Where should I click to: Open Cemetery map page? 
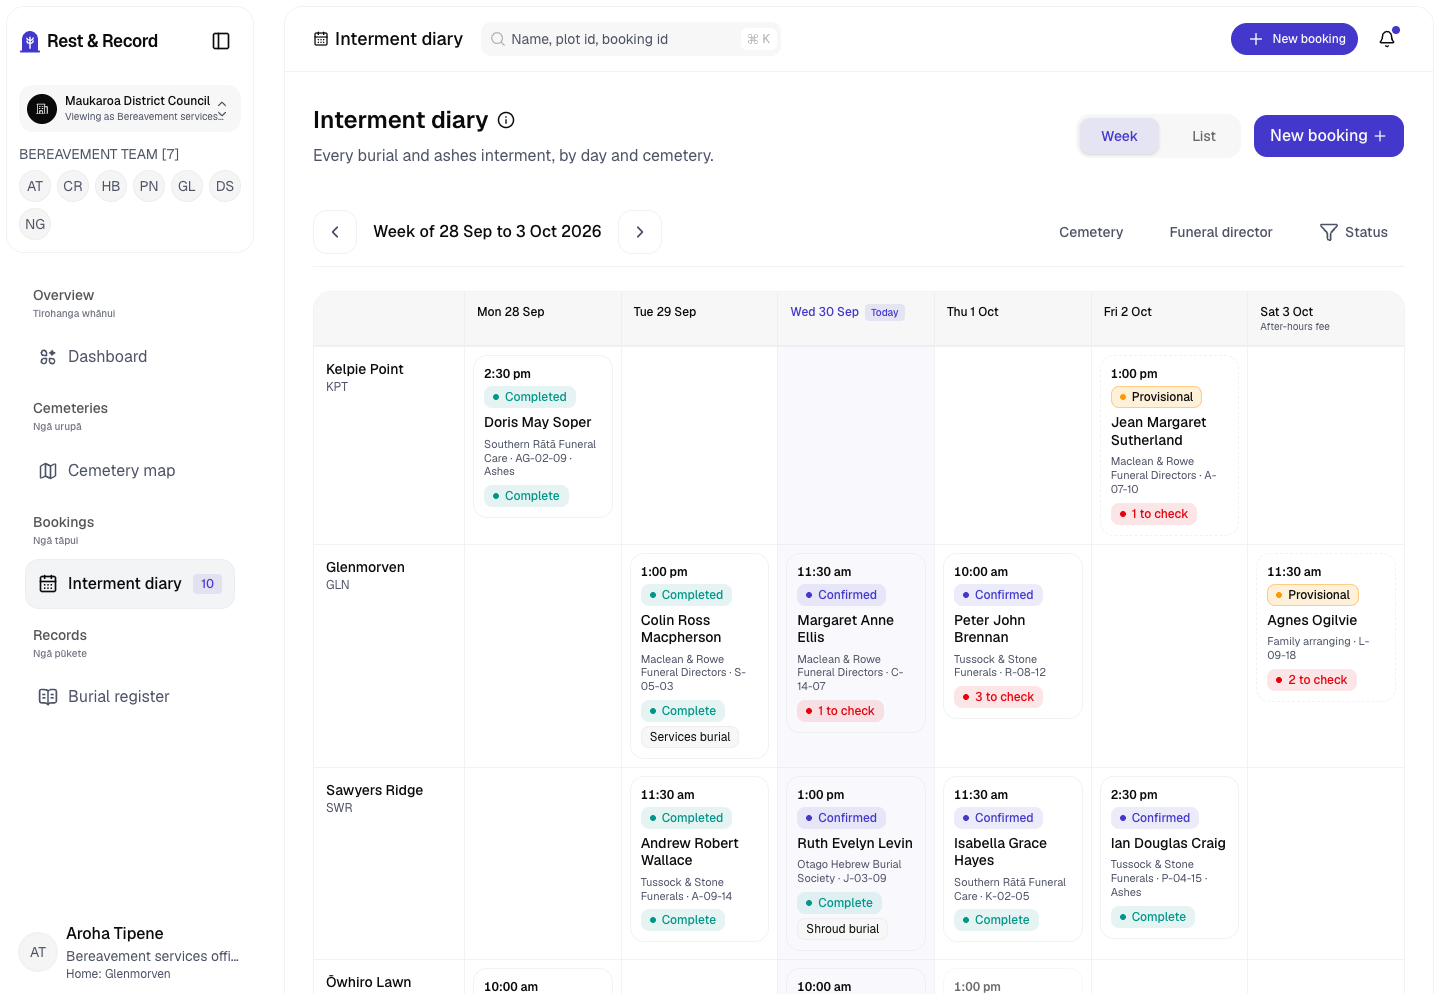click(130, 471)
